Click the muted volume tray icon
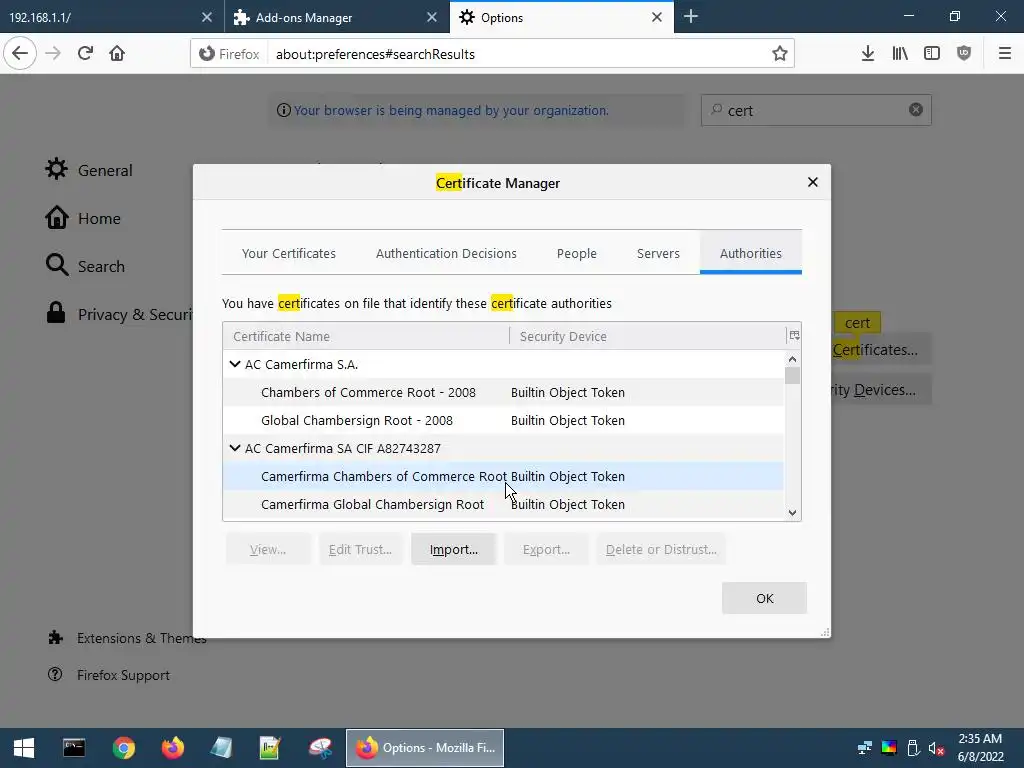The height and width of the screenshot is (768, 1024). (936, 748)
